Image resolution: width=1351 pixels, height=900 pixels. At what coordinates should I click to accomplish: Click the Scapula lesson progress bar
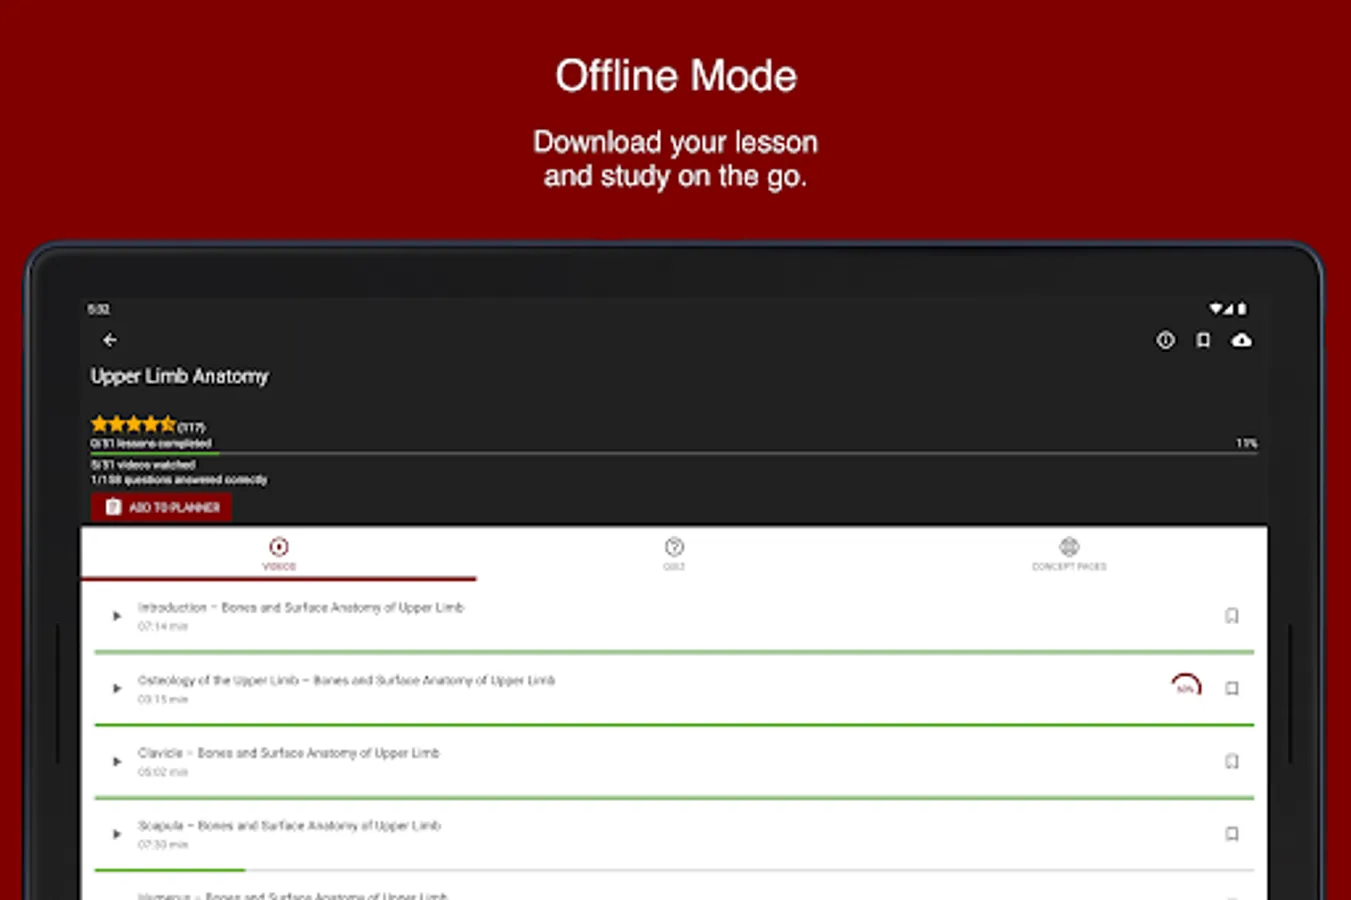click(x=674, y=871)
